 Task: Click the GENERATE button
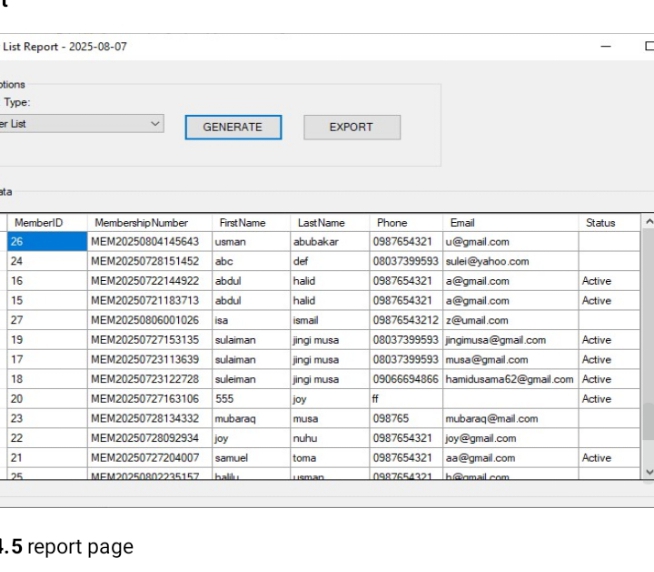(233, 127)
